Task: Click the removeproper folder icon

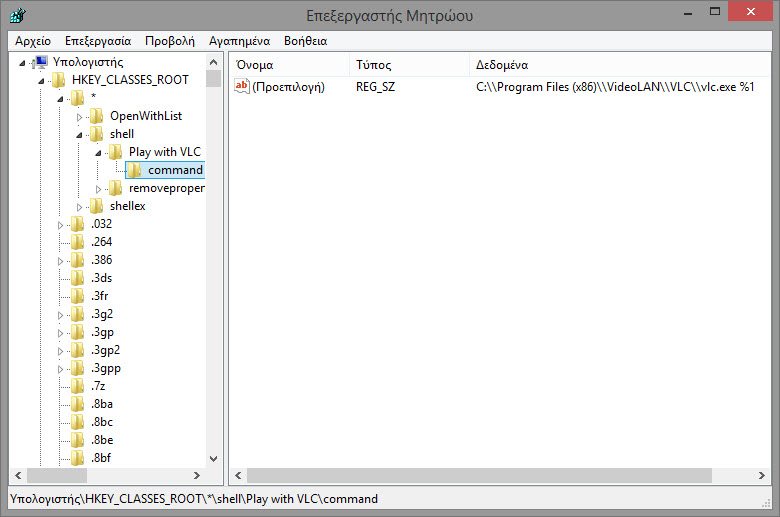Action: pos(115,188)
